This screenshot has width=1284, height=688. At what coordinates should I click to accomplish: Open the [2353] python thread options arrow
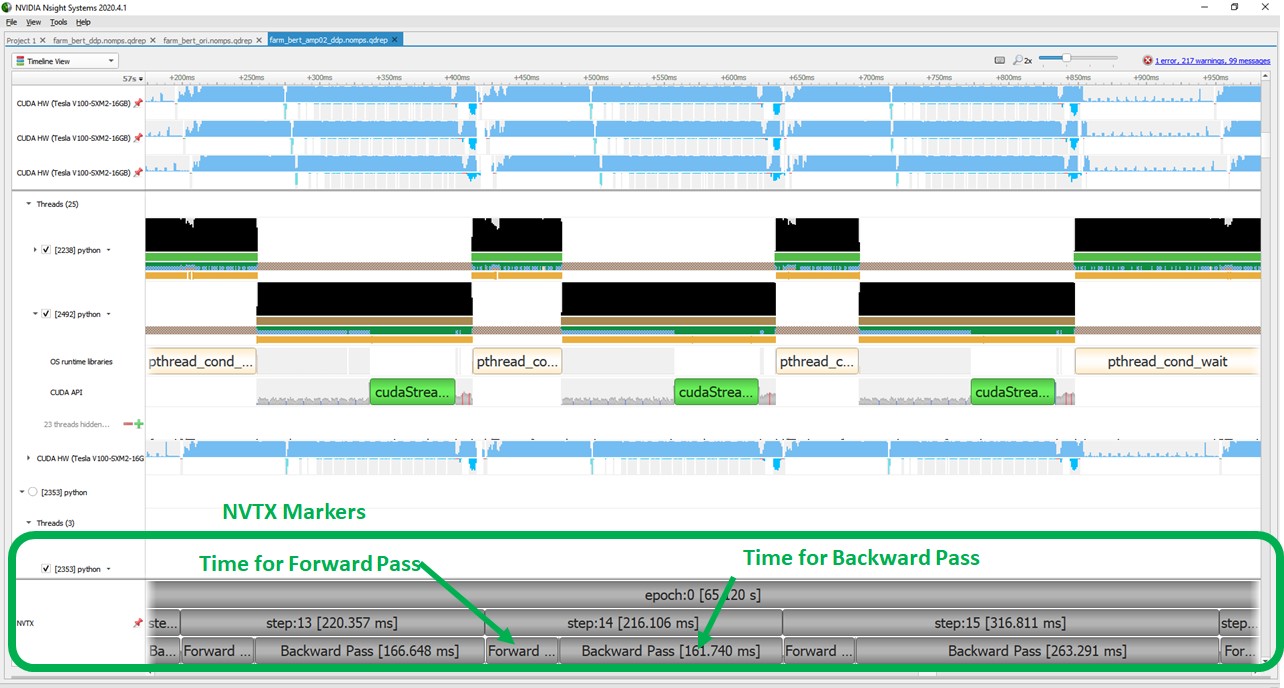108,569
